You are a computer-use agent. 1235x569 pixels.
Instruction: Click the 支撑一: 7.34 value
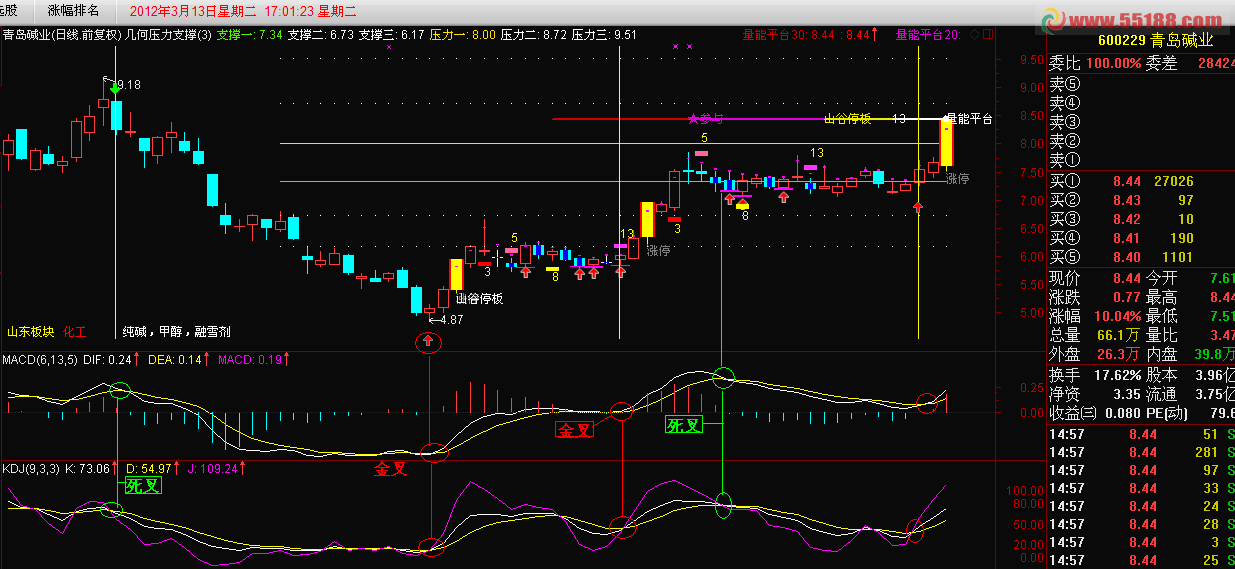(x=250, y=34)
